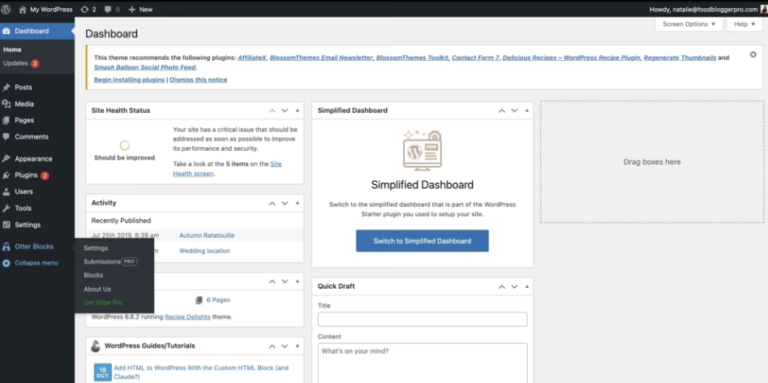Click the Tools wrench icon
The width and height of the screenshot is (768, 383).
tap(6, 208)
